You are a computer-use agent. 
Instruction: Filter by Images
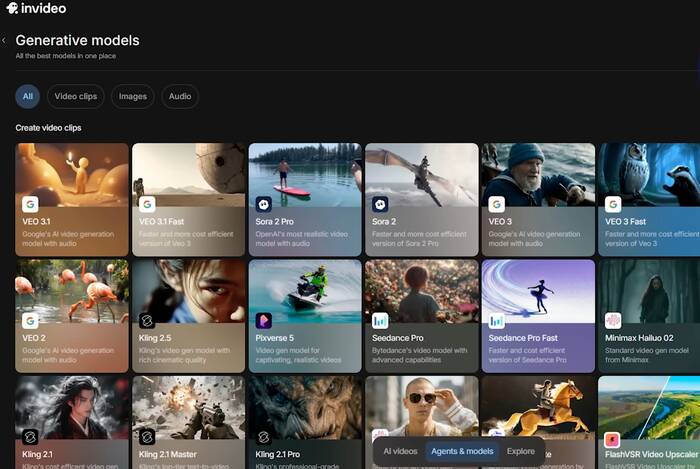(x=133, y=96)
